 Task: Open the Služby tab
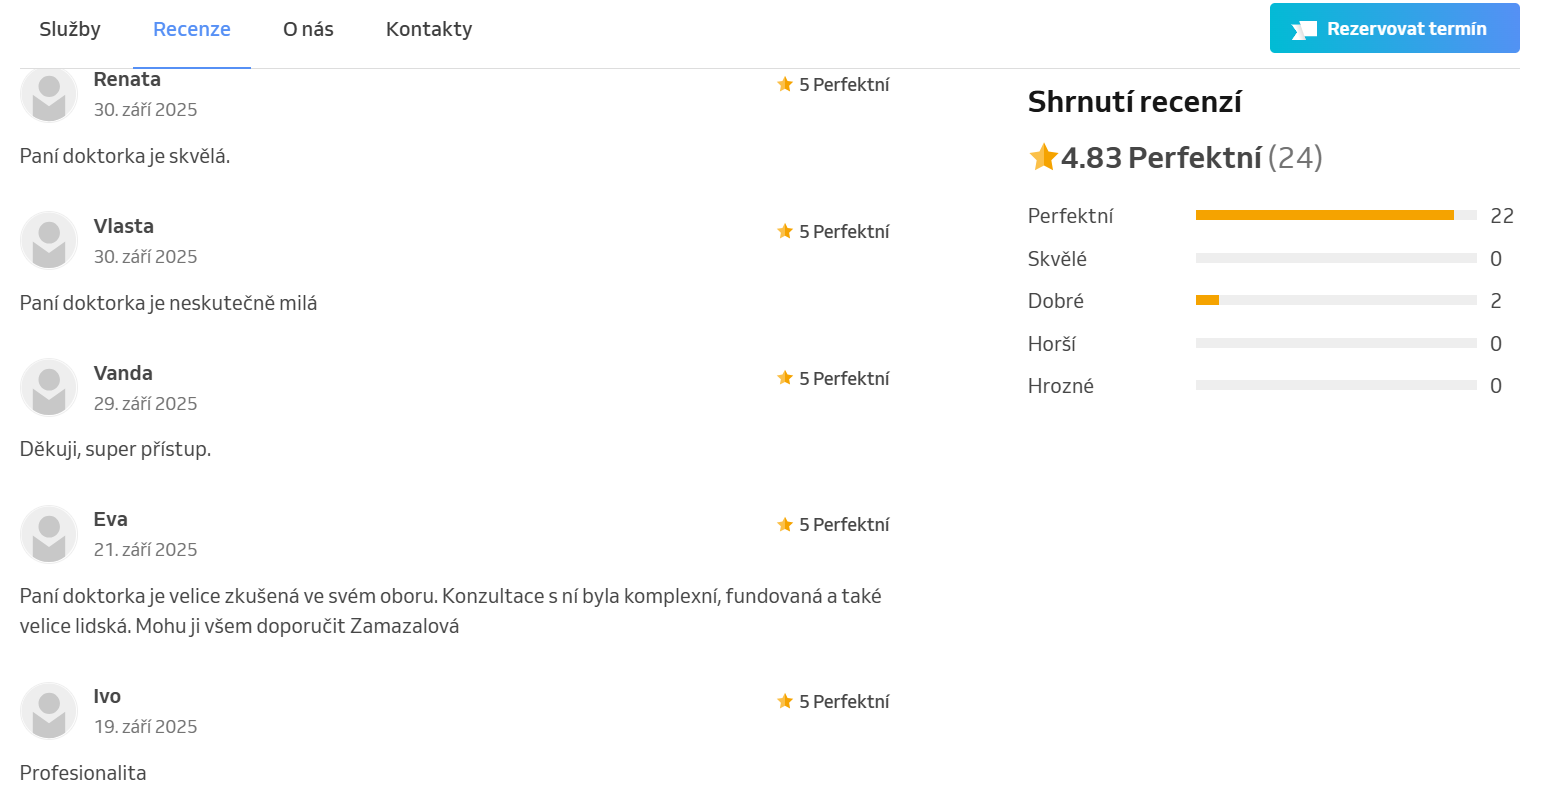70,30
